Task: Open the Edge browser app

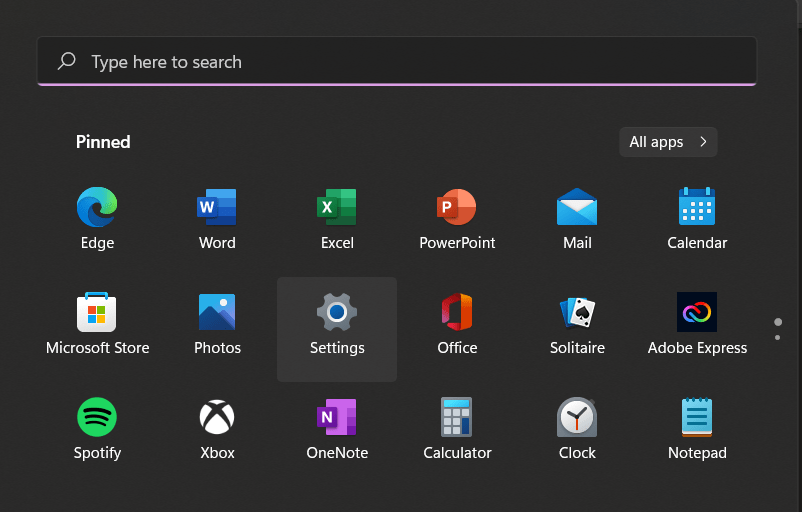Action: pyautogui.click(x=97, y=208)
